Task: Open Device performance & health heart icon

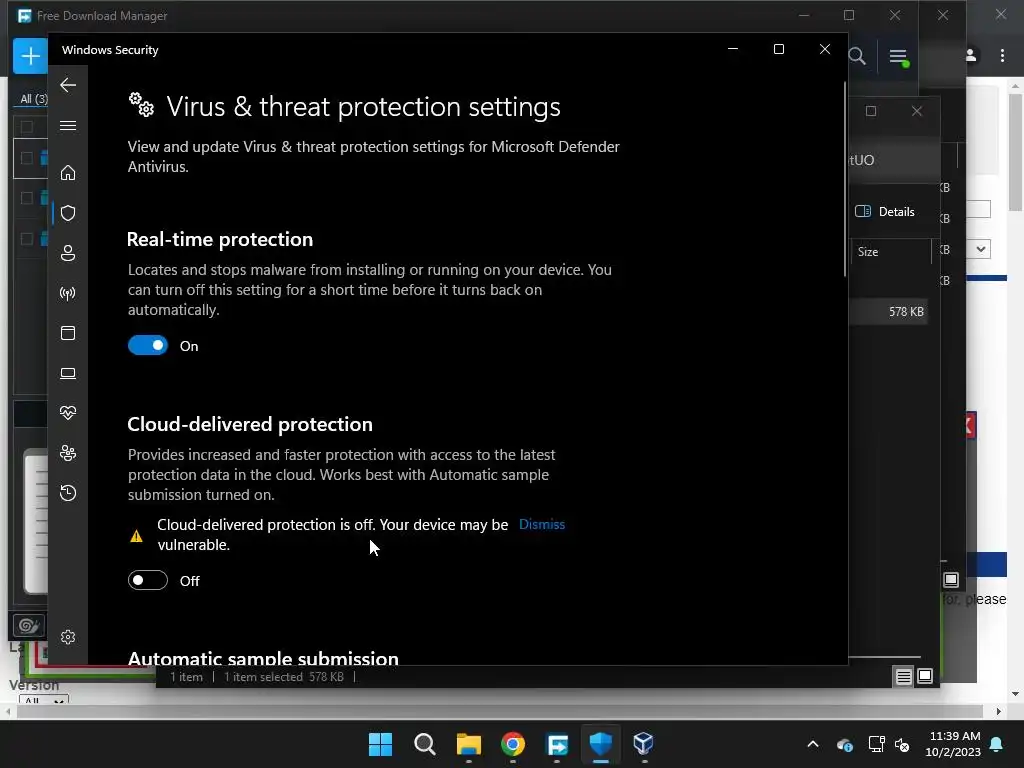Action: [68, 413]
